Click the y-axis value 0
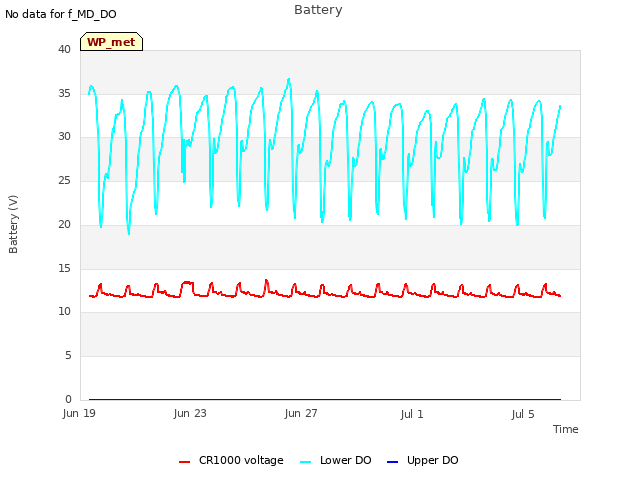The width and height of the screenshot is (640, 480). pos(68,399)
